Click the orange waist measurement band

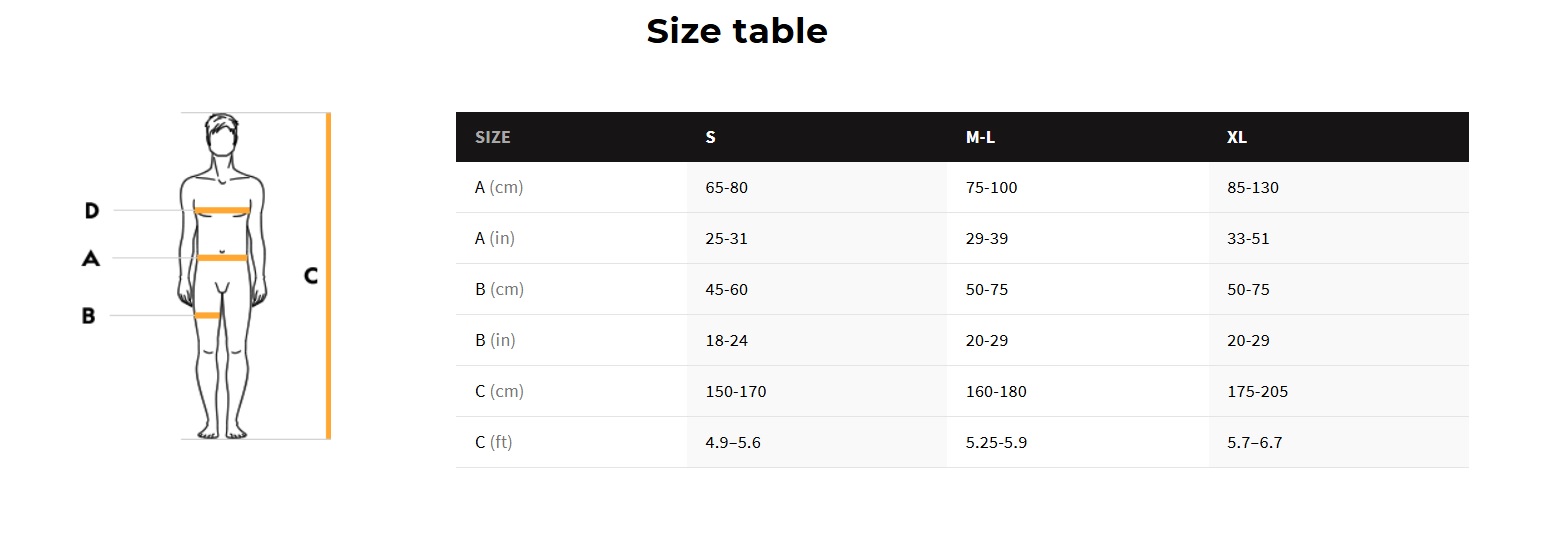[221, 258]
